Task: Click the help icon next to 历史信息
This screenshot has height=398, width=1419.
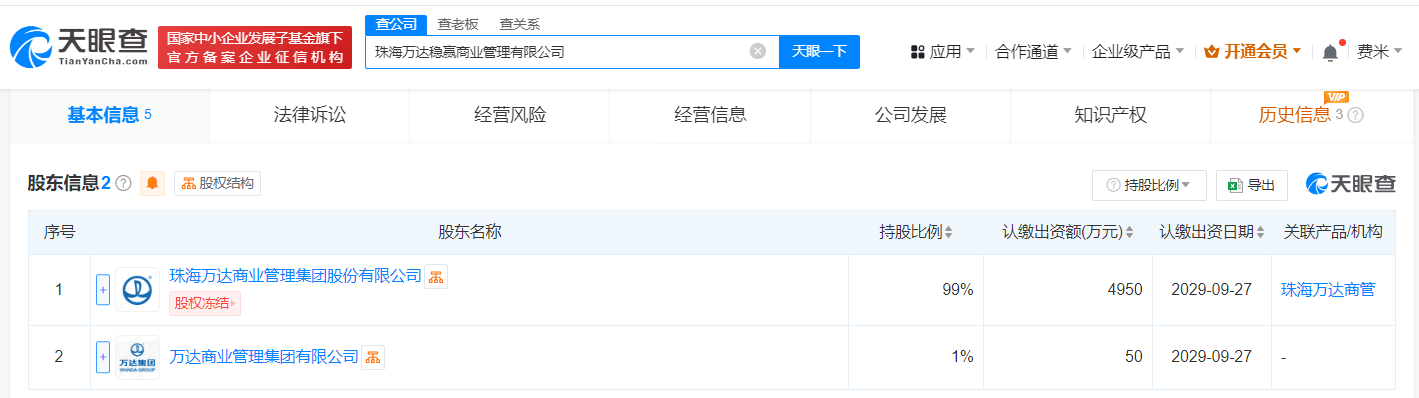Action: pyautogui.click(x=1356, y=115)
